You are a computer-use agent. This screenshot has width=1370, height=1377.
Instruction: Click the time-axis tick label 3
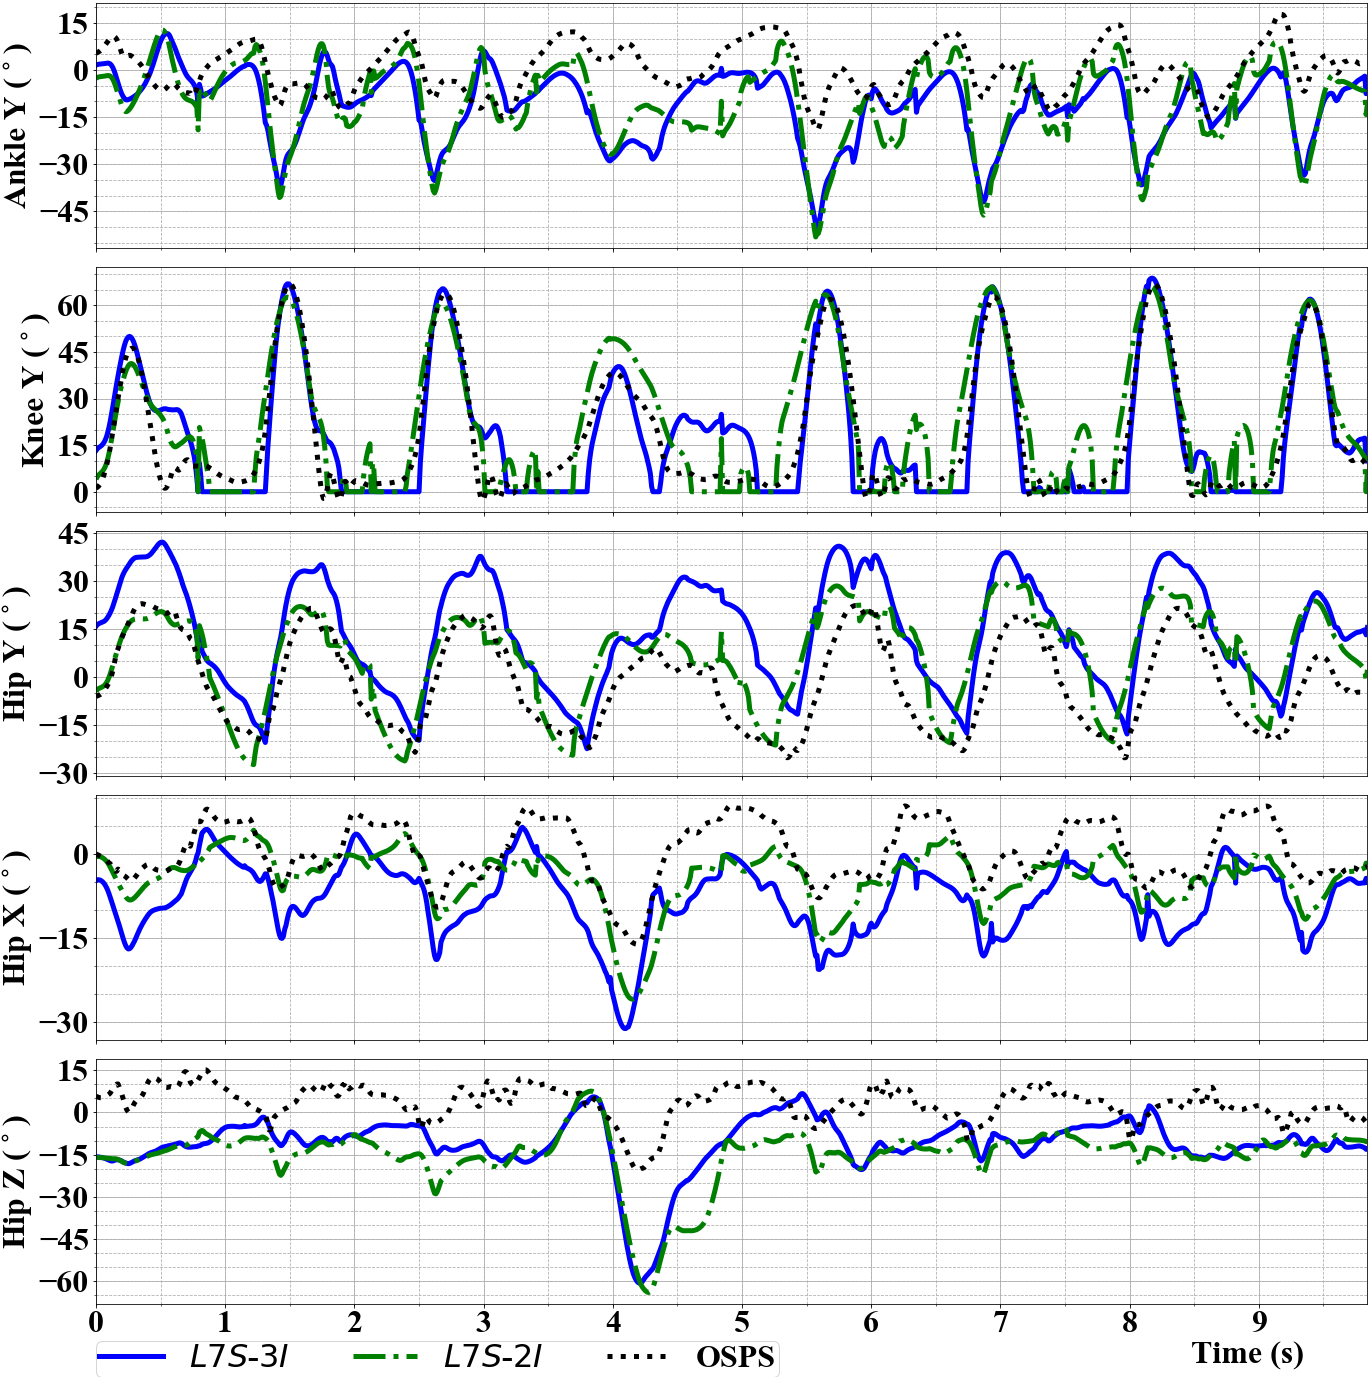(484, 1322)
